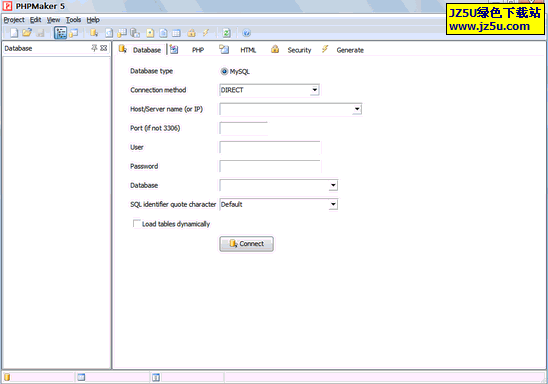Click the Connect button

point(246,244)
